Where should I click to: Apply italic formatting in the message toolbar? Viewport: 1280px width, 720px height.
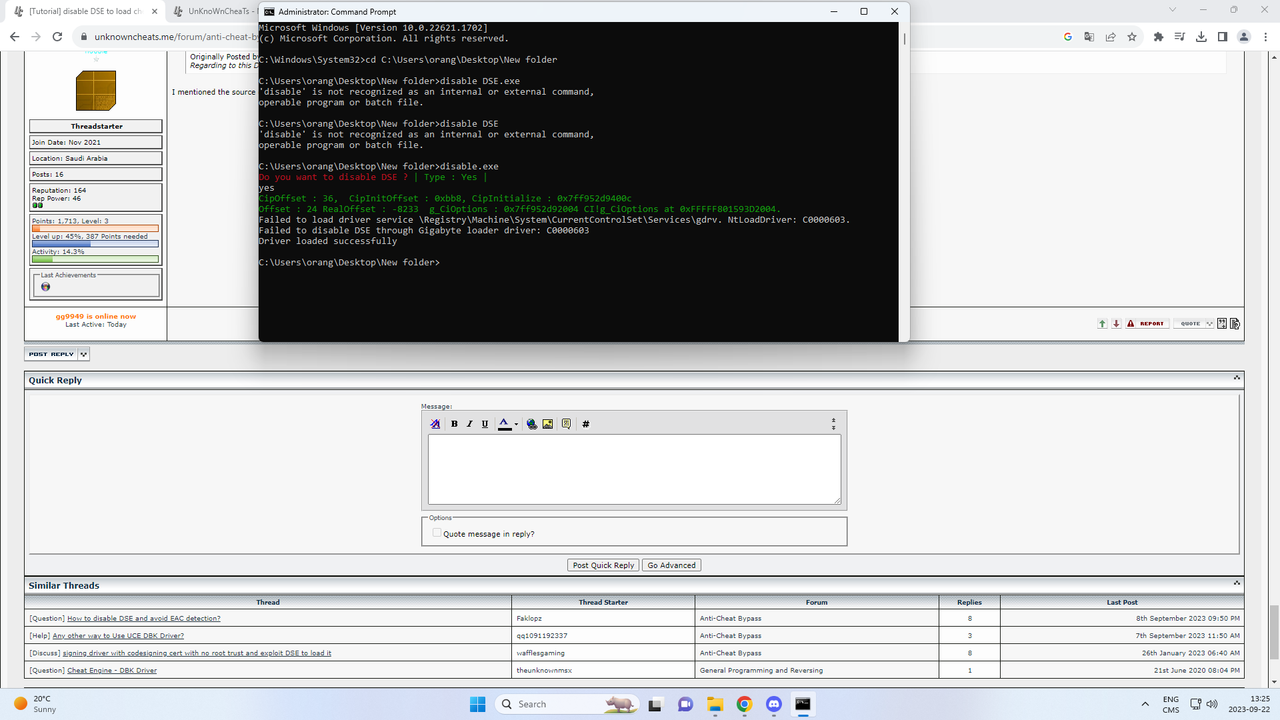pyautogui.click(x=469, y=423)
